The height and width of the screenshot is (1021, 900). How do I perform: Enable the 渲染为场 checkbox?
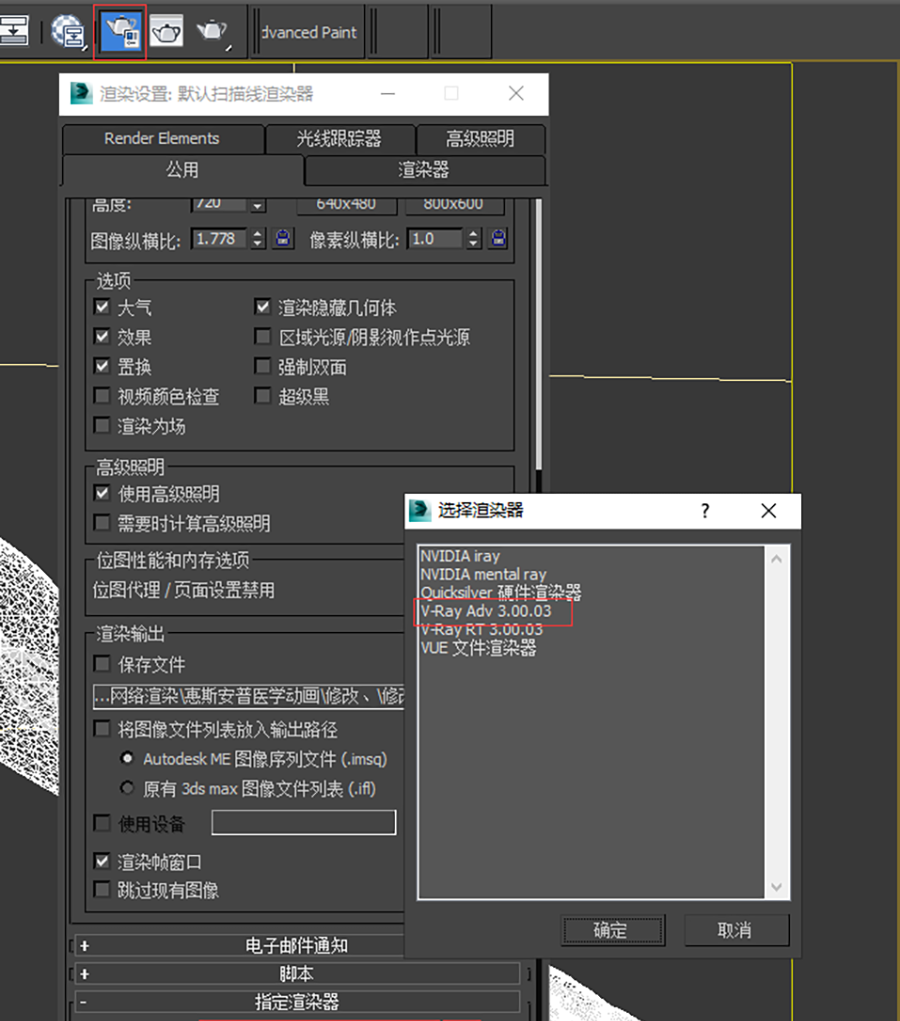point(102,426)
